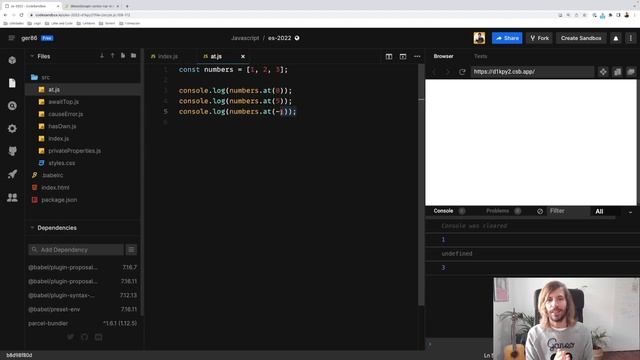Open the Deployment rocket icon

click(12, 174)
